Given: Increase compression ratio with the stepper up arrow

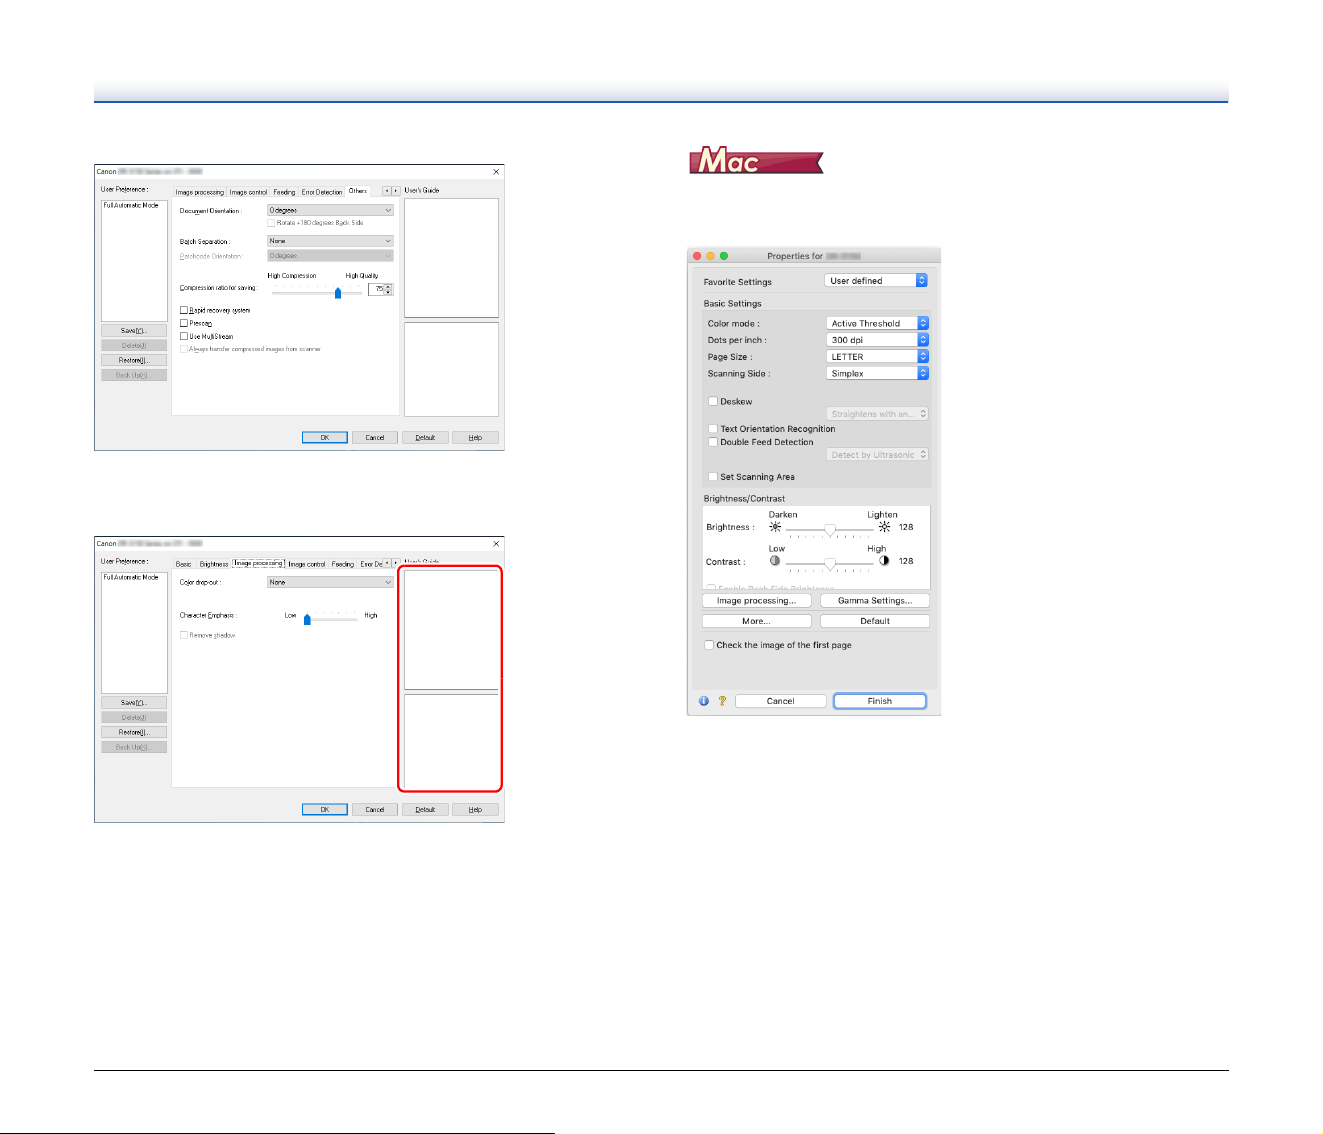Looking at the screenshot, I should tap(389, 286).
